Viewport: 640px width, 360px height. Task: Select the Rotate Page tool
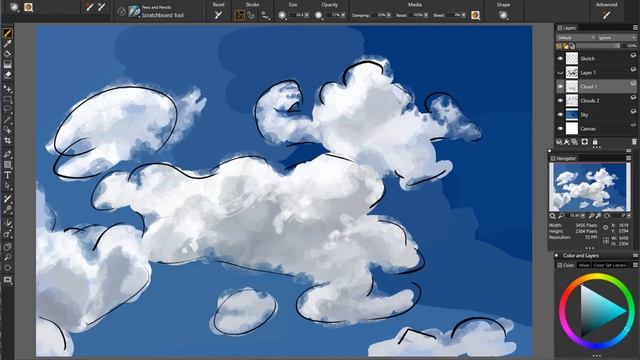point(7,268)
